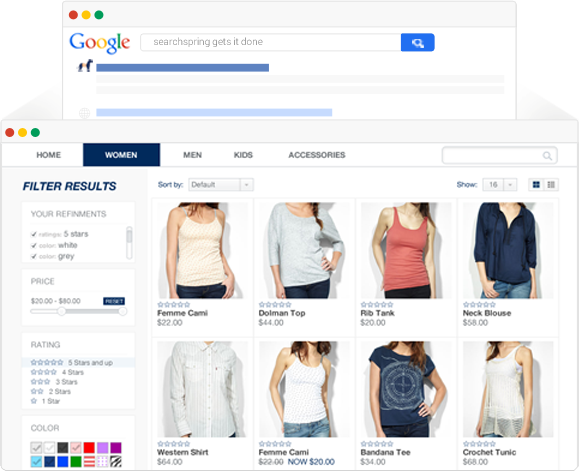Filter by 4 Stars rating

57,372
